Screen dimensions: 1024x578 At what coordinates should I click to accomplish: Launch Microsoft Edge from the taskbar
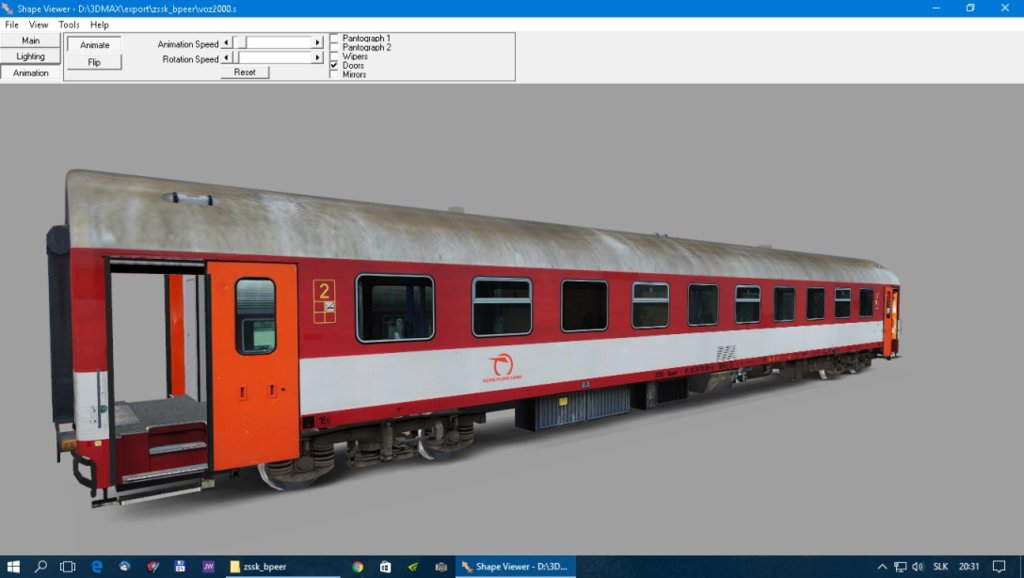[97, 566]
